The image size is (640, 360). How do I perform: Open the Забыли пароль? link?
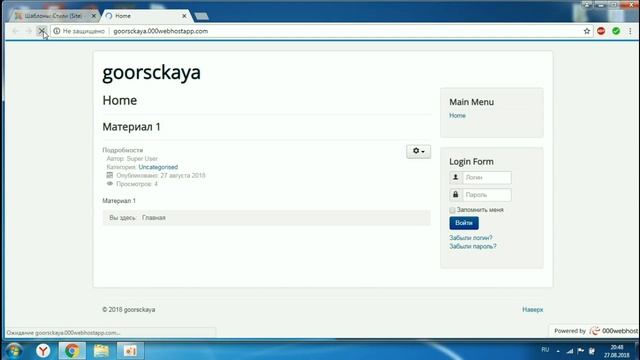coord(473,246)
